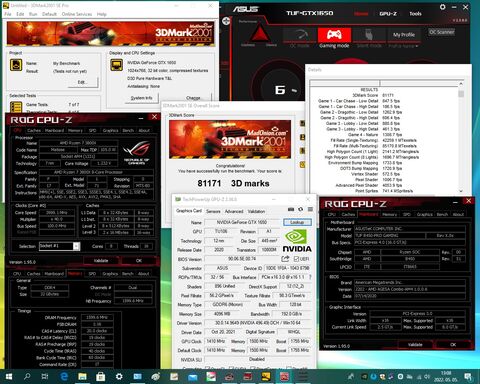Open Bench tab in left CPU-Z window
This screenshot has height=384, width=480.
point(128,130)
